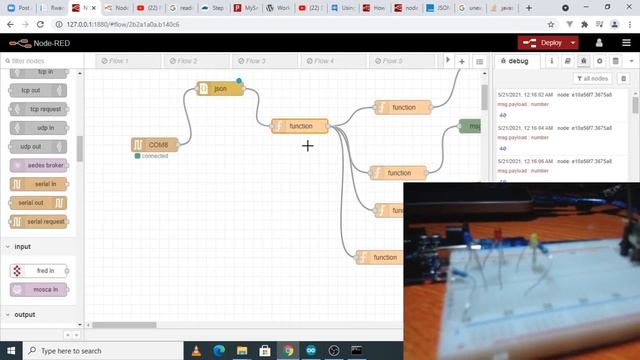Open VLC from the taskbar
This screenshot has width=640, height=360.
[x=196, y=351]
